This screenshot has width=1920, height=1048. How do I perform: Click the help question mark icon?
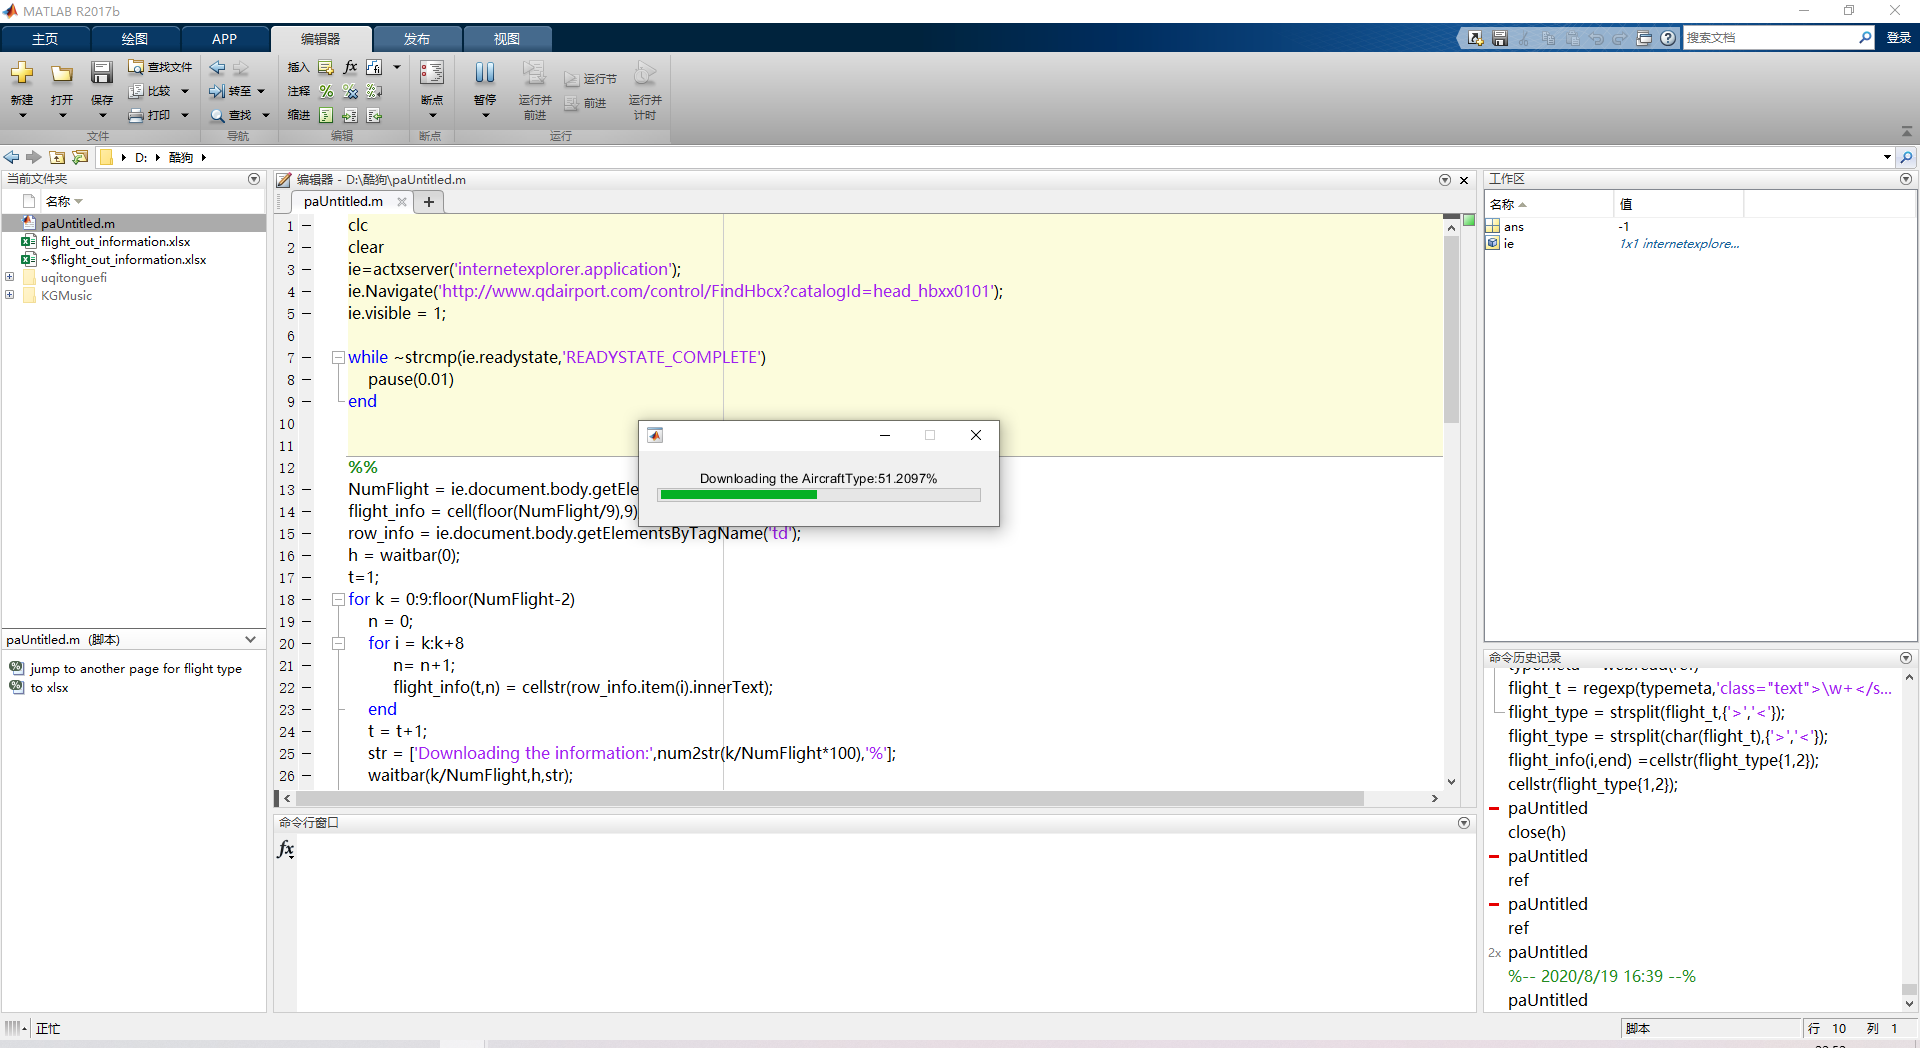[x=1668, y=38]
